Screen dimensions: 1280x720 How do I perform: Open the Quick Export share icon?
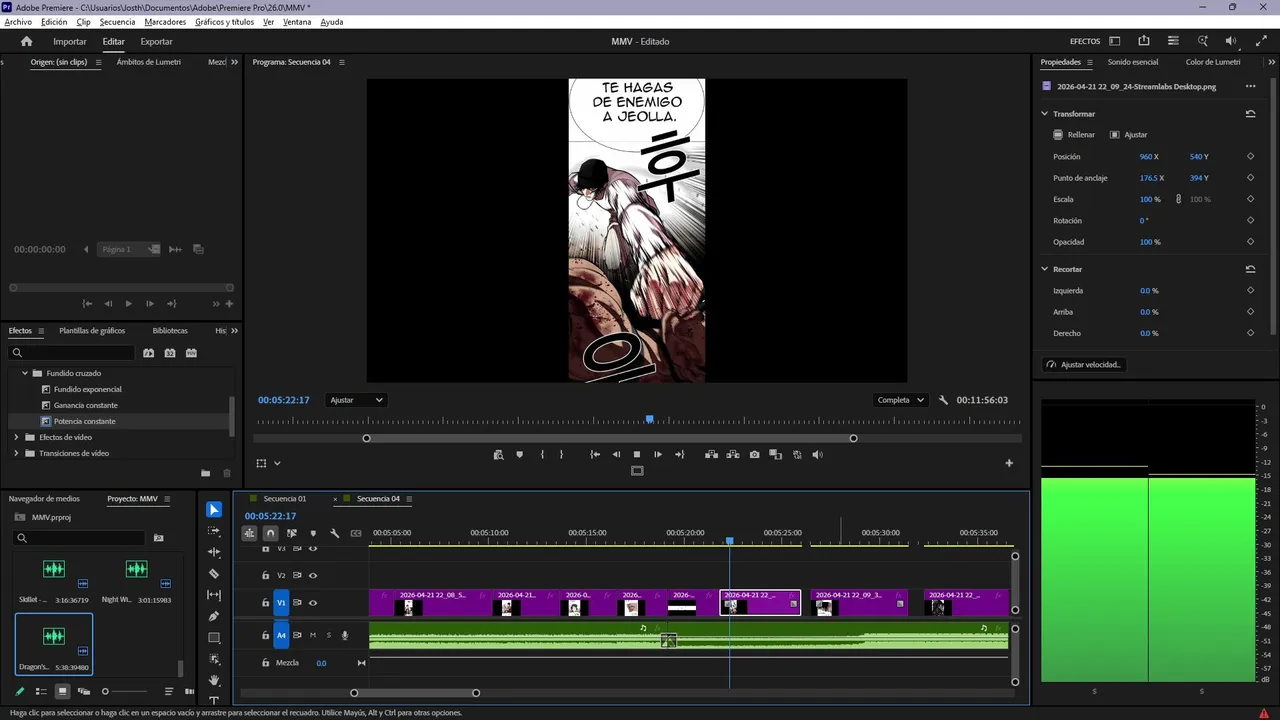(1144, 41)
